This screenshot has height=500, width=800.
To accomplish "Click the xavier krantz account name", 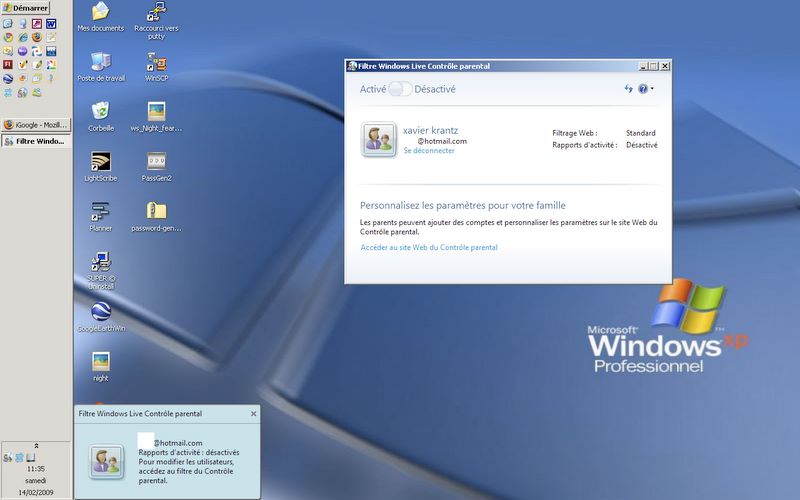I will 430,130.
